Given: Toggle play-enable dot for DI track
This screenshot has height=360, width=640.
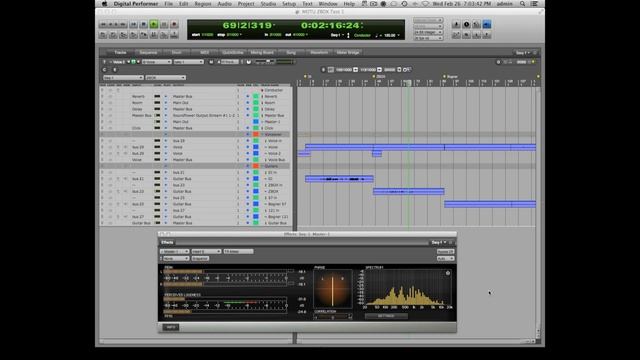Looking at the screenshot, I should coord(247,179).
